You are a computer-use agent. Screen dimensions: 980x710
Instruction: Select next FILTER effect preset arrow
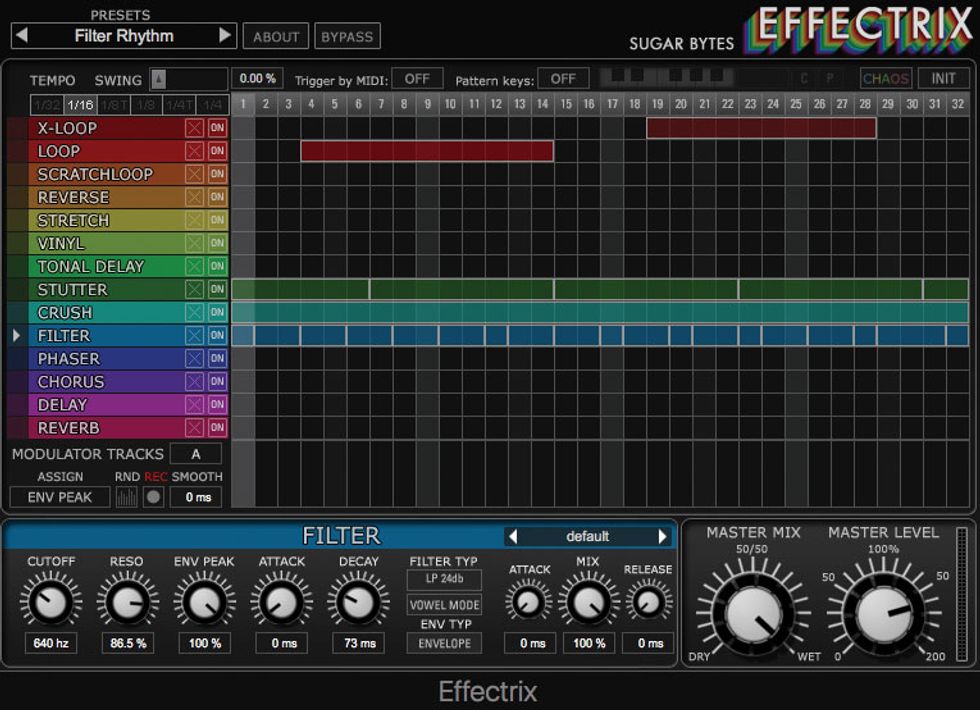tap(662, 536)
